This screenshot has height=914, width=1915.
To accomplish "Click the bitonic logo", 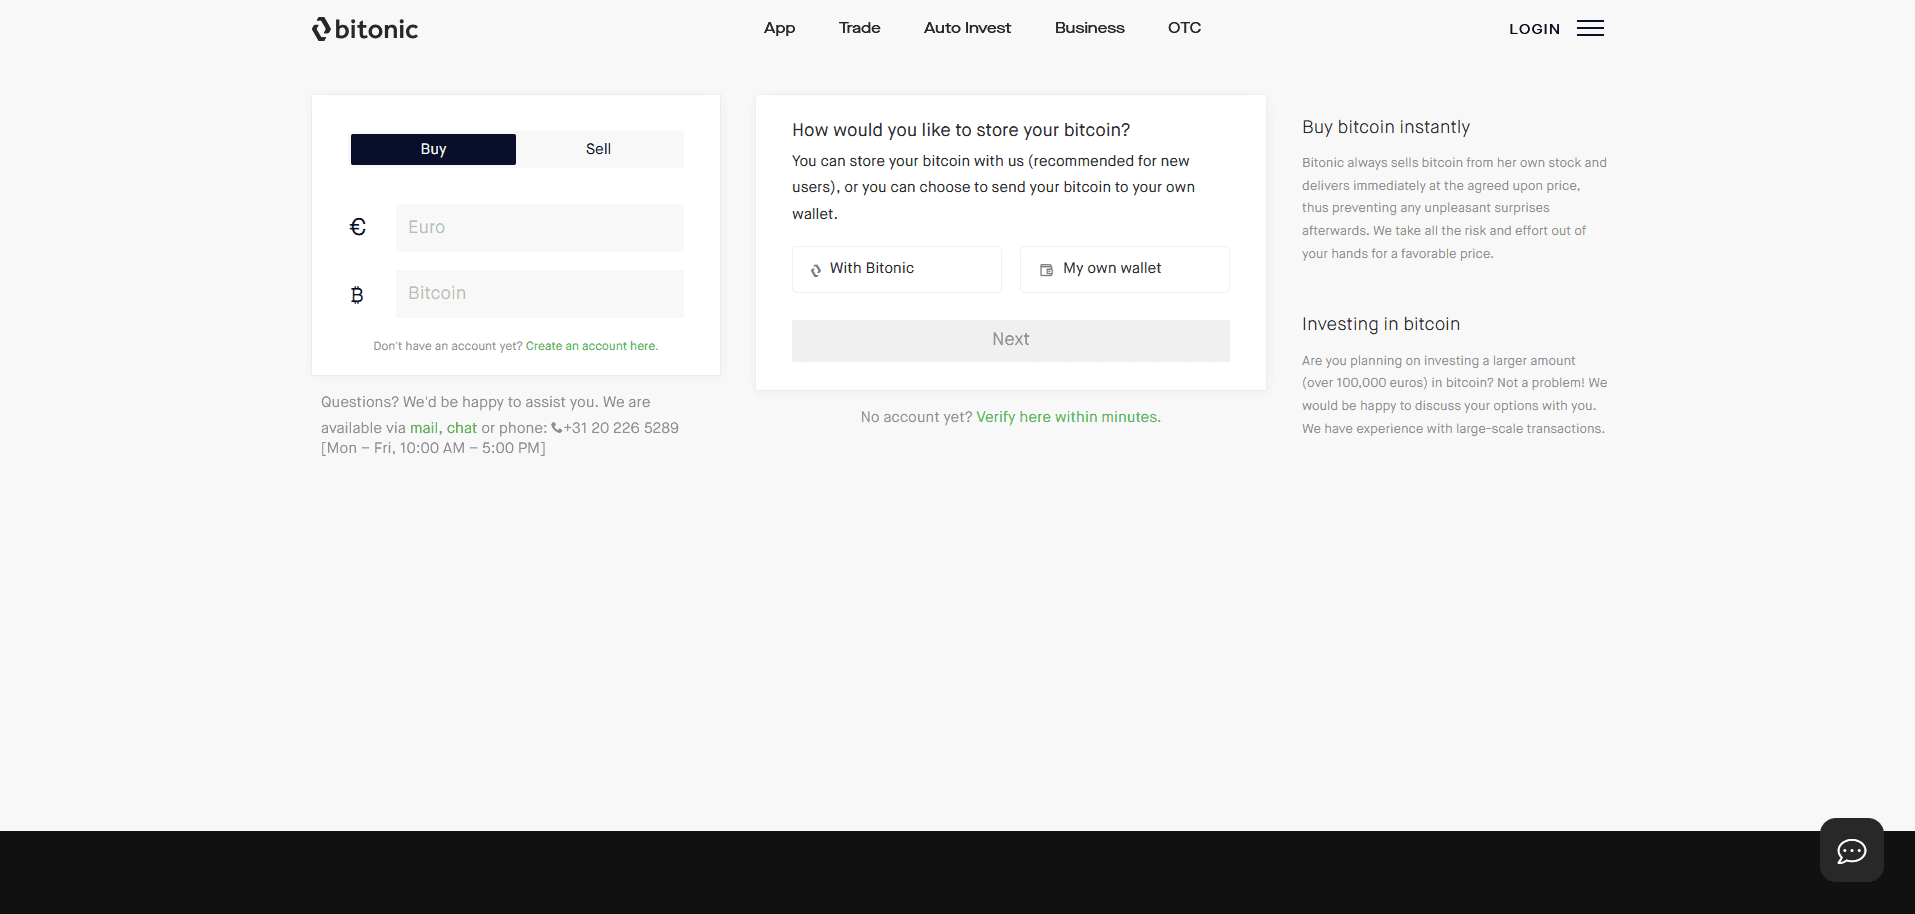I will [x=364, y=29].
